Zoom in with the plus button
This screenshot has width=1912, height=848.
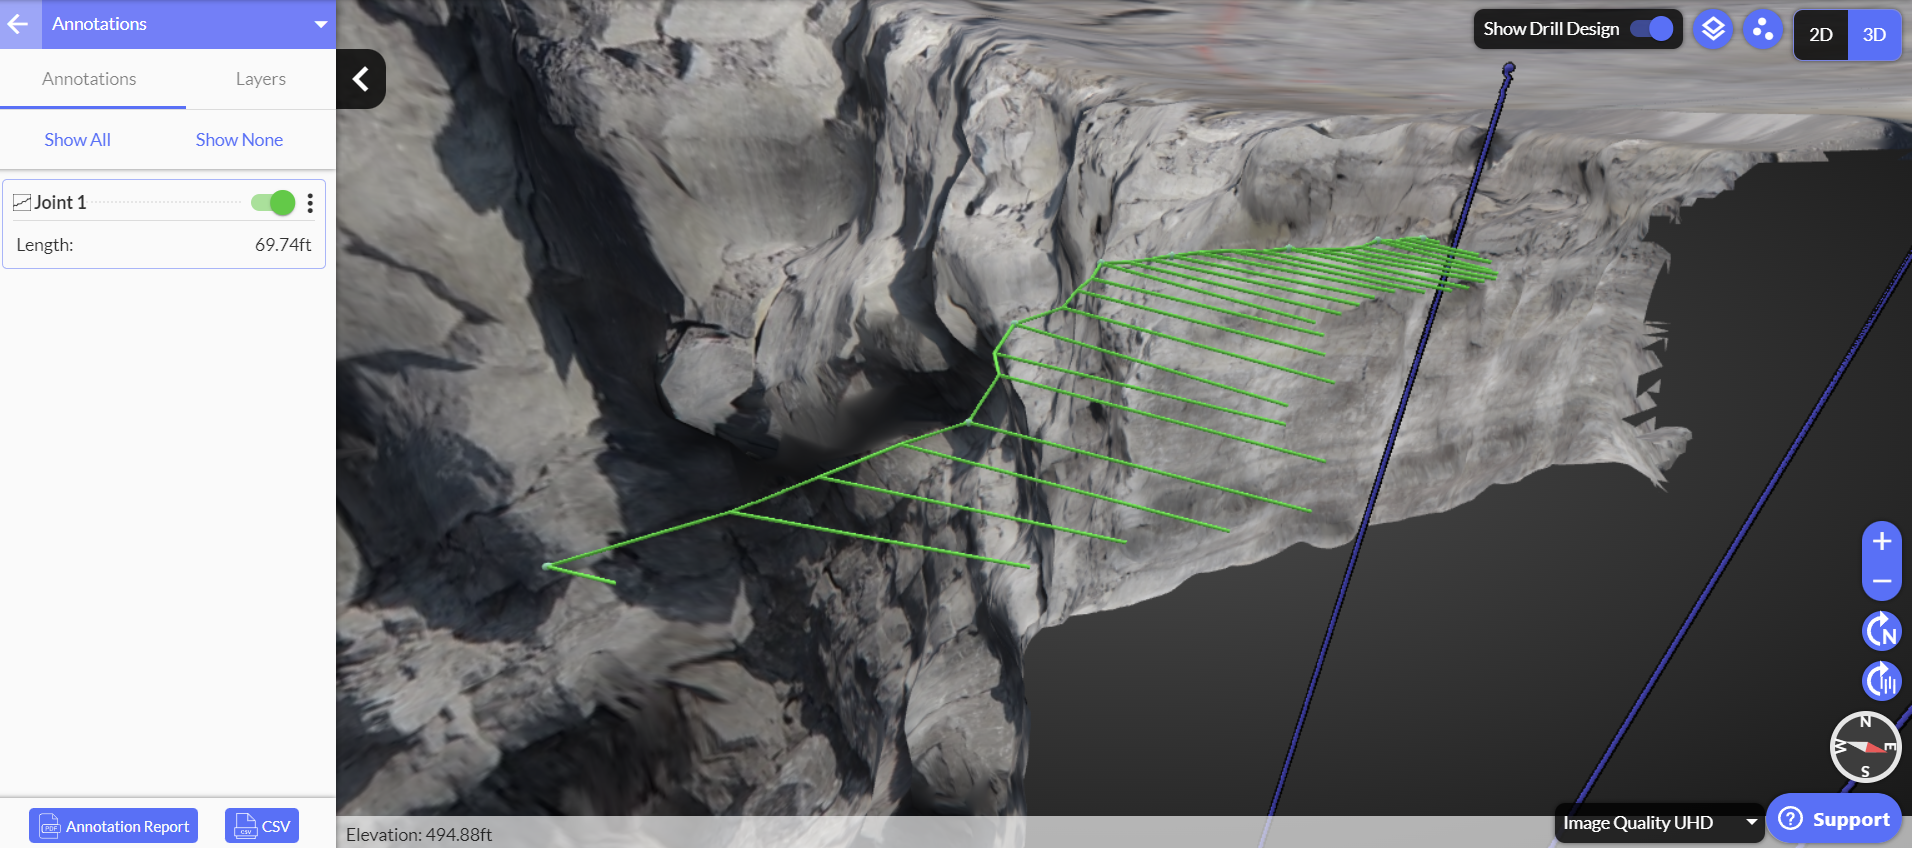point(1881,542)
